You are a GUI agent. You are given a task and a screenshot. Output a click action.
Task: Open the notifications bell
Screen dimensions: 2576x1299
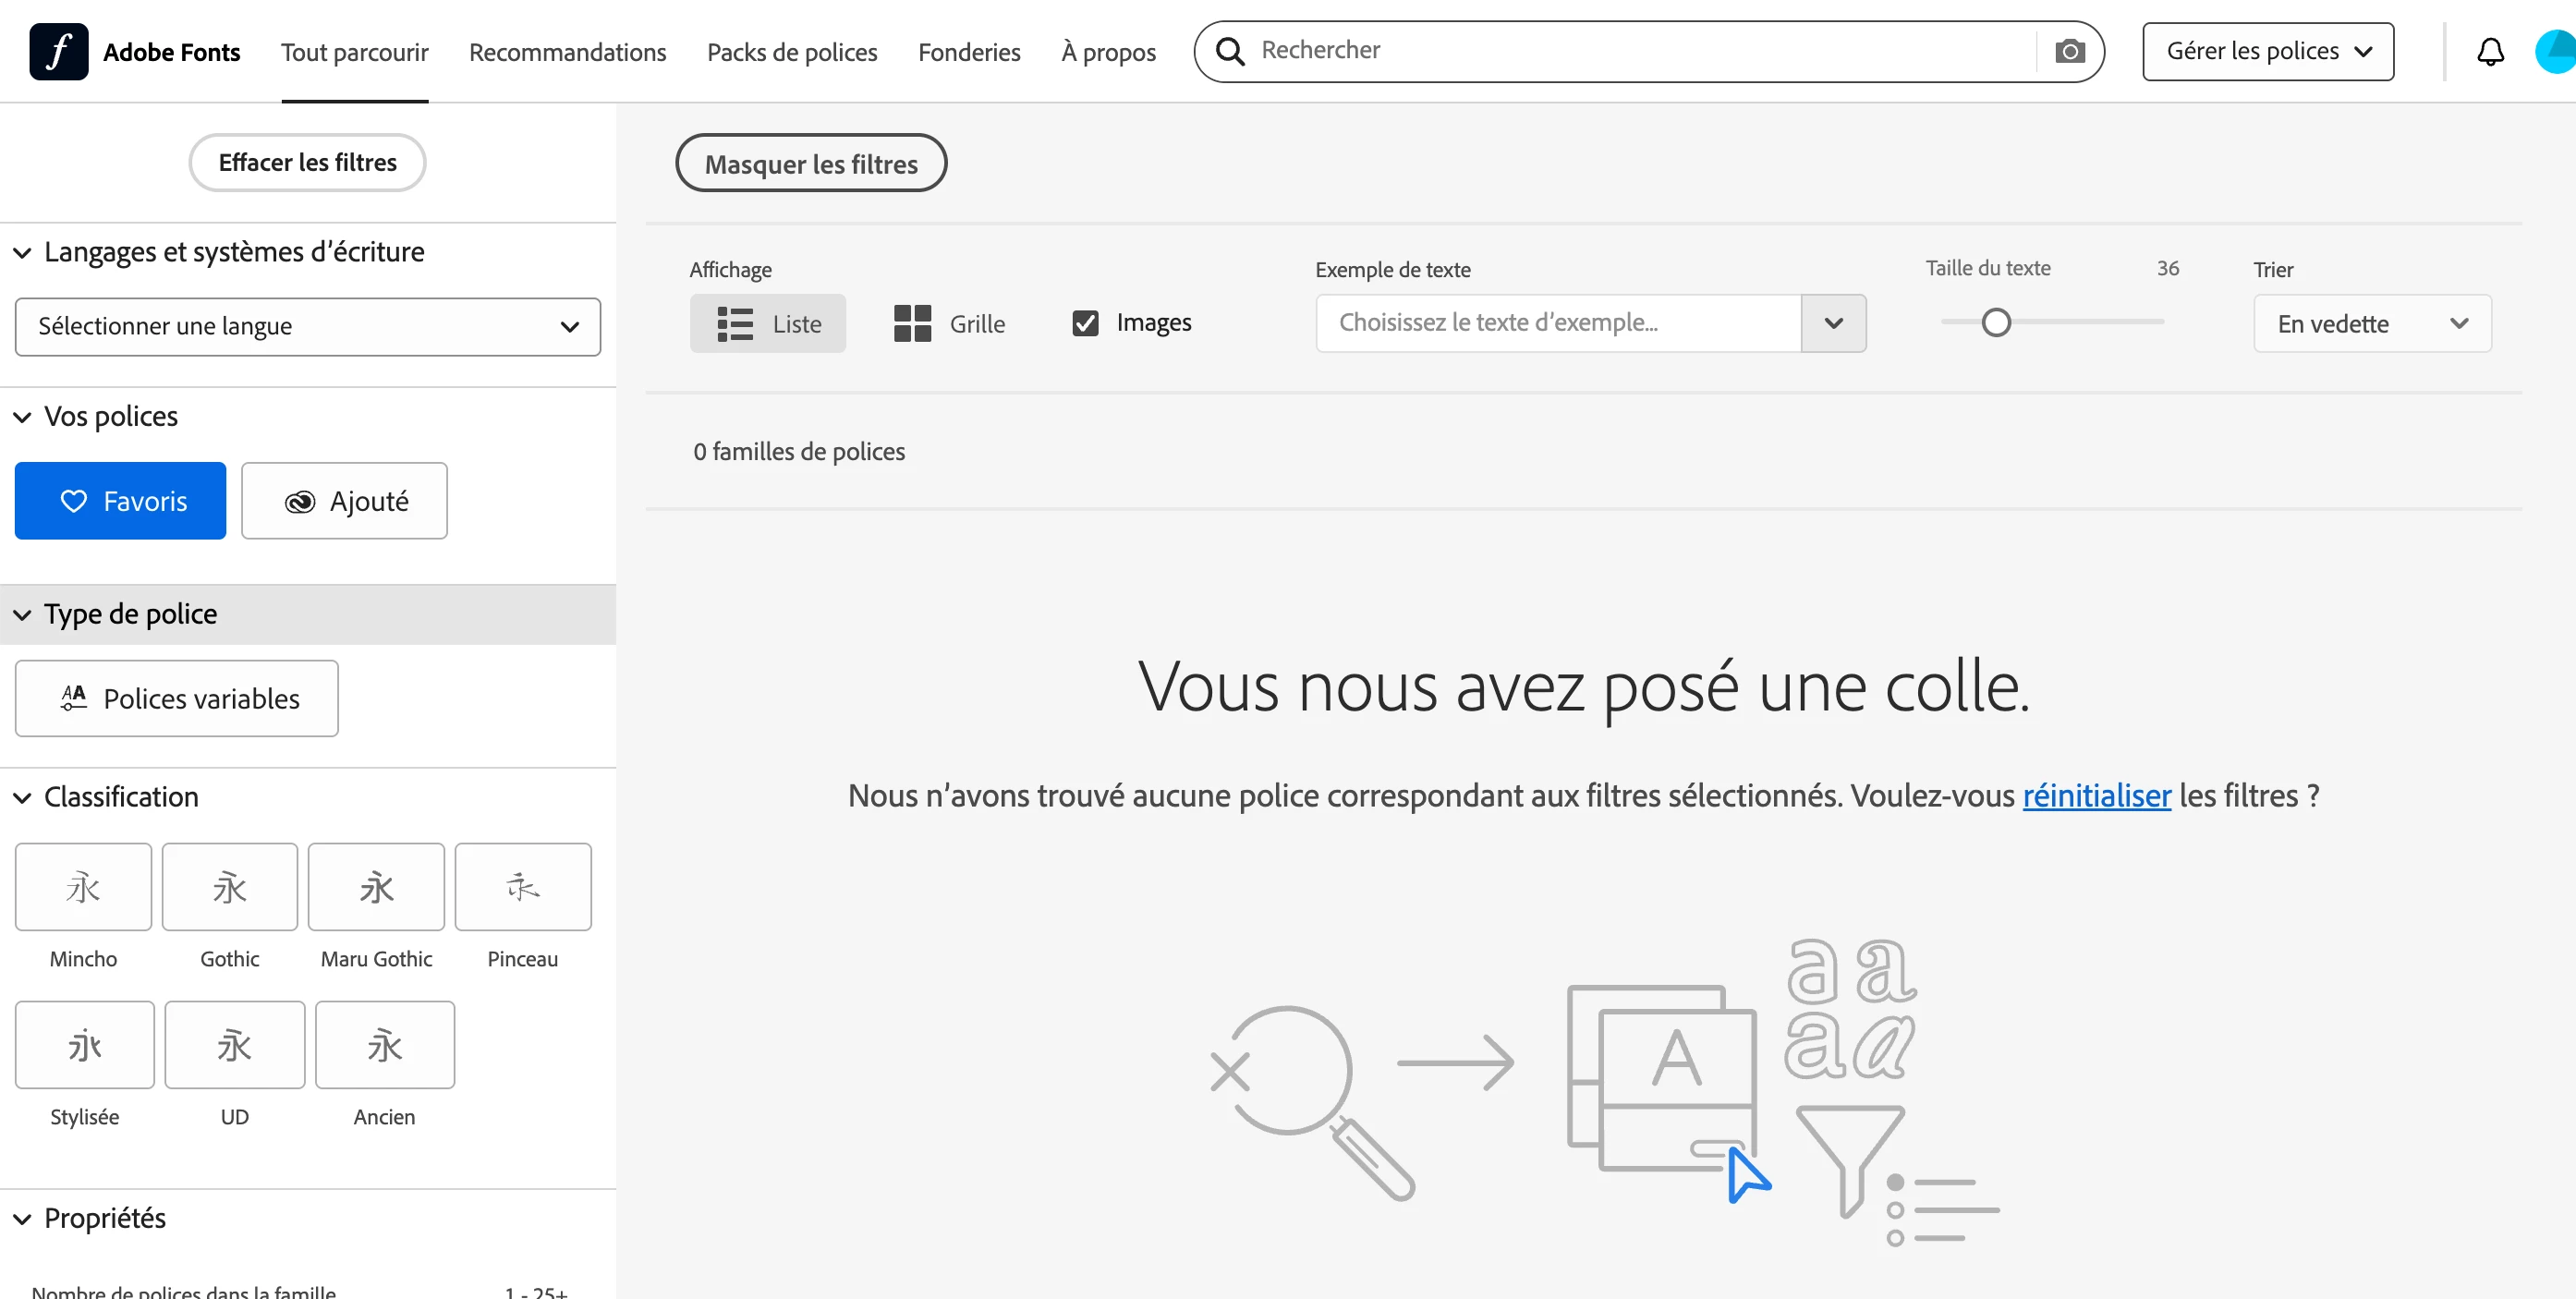coord(2489,51)
